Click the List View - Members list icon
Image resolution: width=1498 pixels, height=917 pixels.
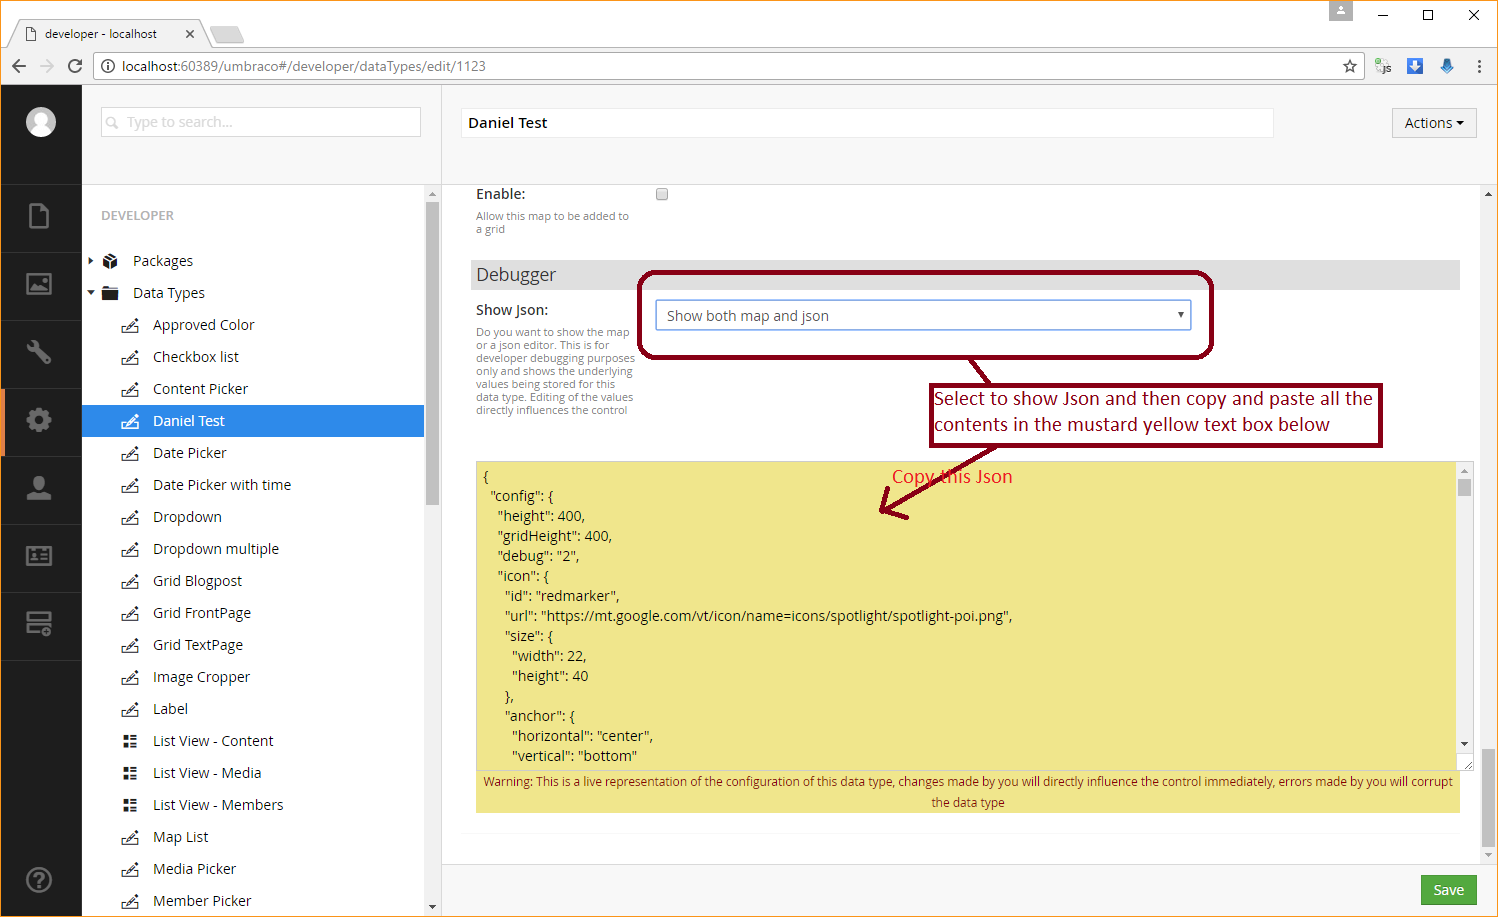(x=130, y=805)
